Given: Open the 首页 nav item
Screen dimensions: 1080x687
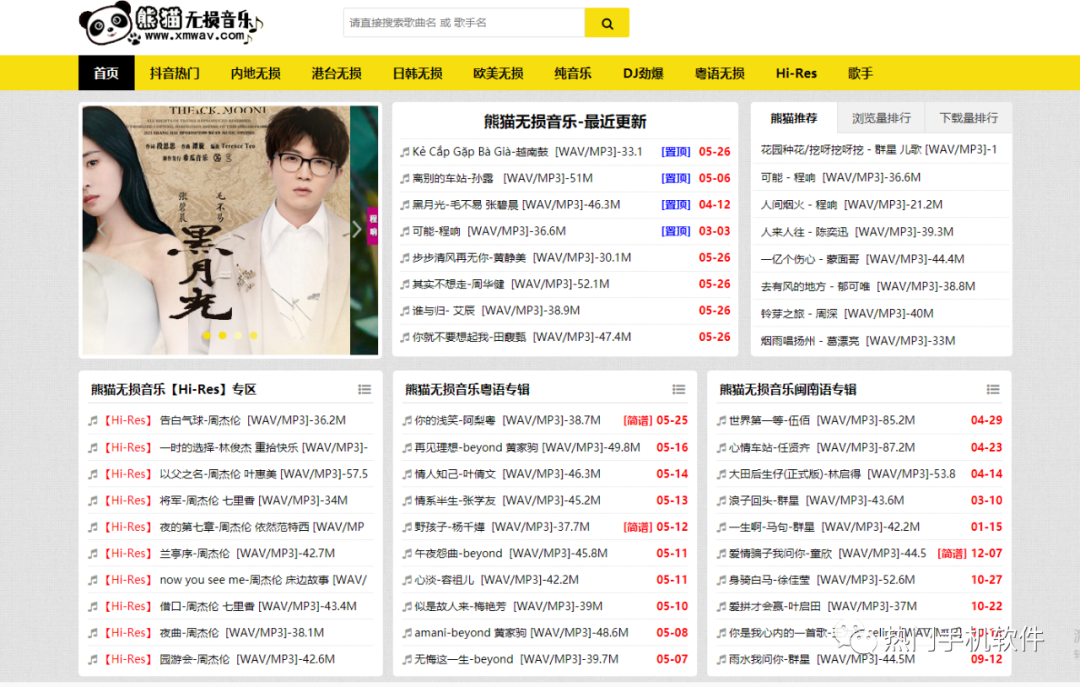Looking at the screenshot, I should coord(106,73).
